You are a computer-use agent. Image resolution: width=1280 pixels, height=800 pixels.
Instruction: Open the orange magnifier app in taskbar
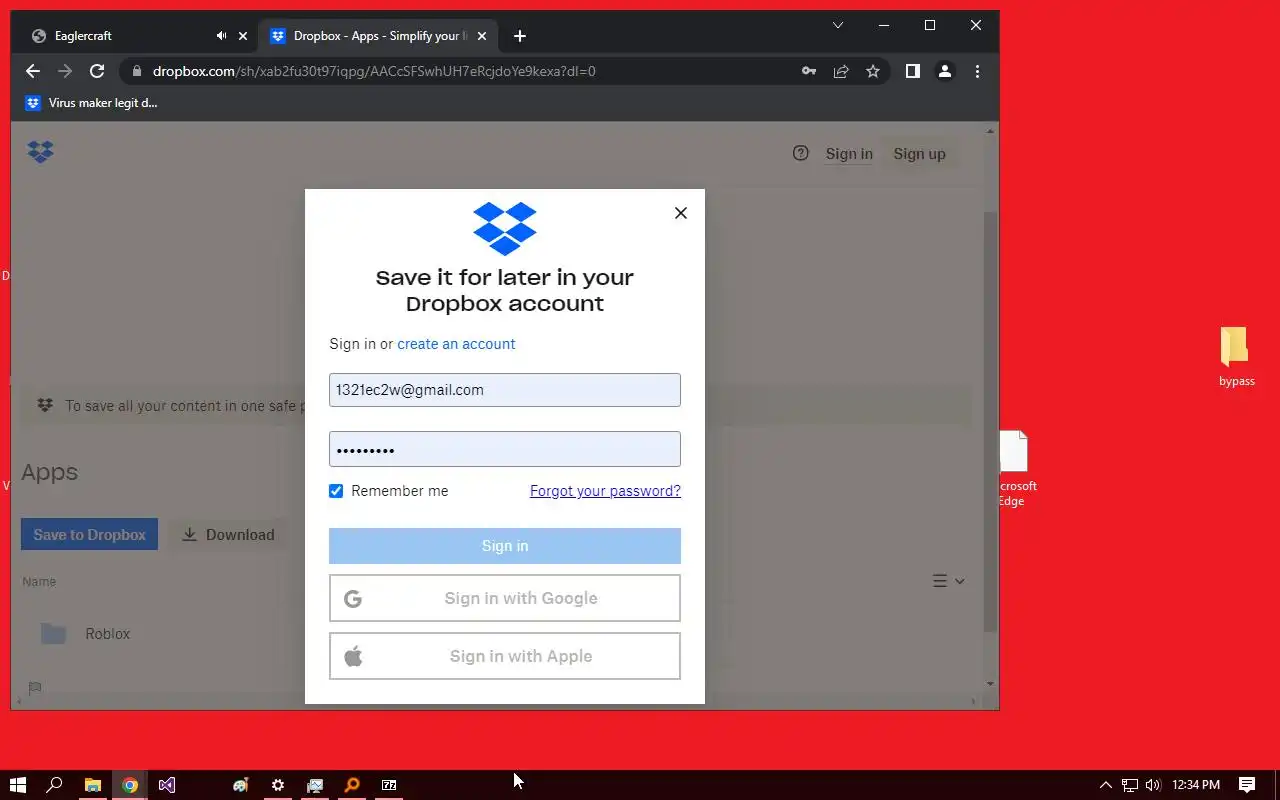pyautogui.click(x=352, y=785)
